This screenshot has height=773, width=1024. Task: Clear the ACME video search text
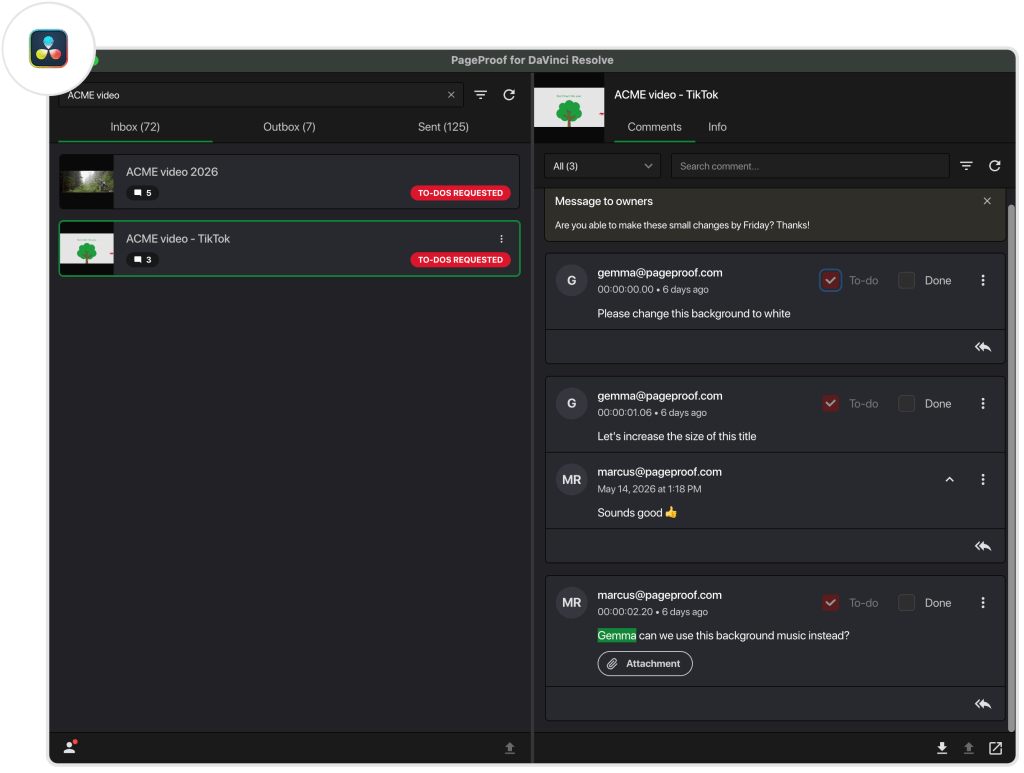click(451, 95)
